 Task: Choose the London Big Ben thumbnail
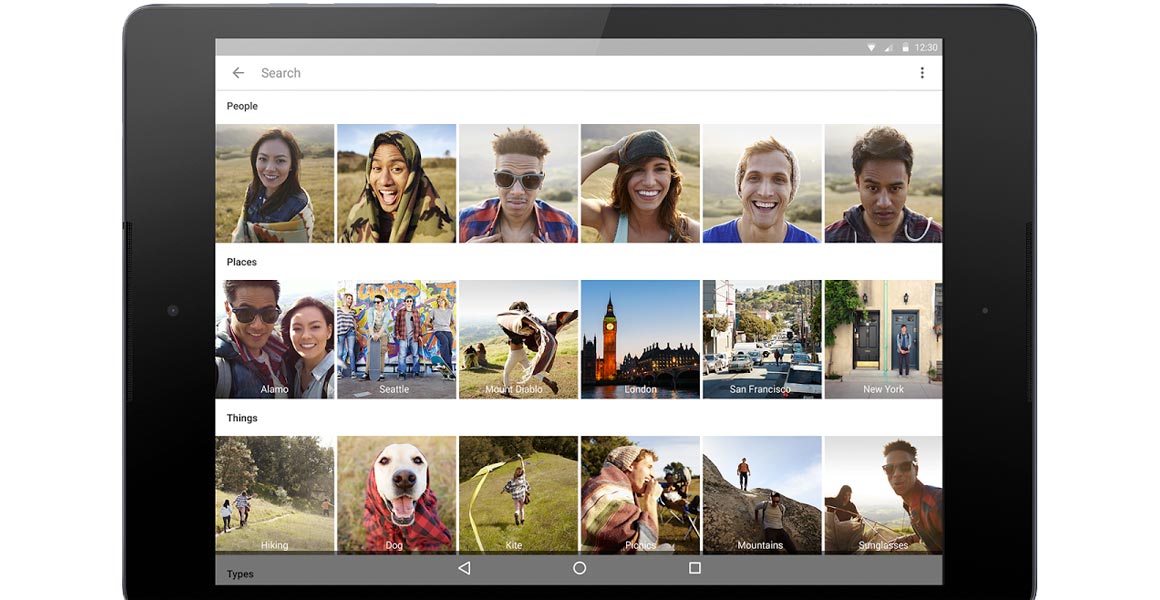pyautogui.click(x=640, y=339)
